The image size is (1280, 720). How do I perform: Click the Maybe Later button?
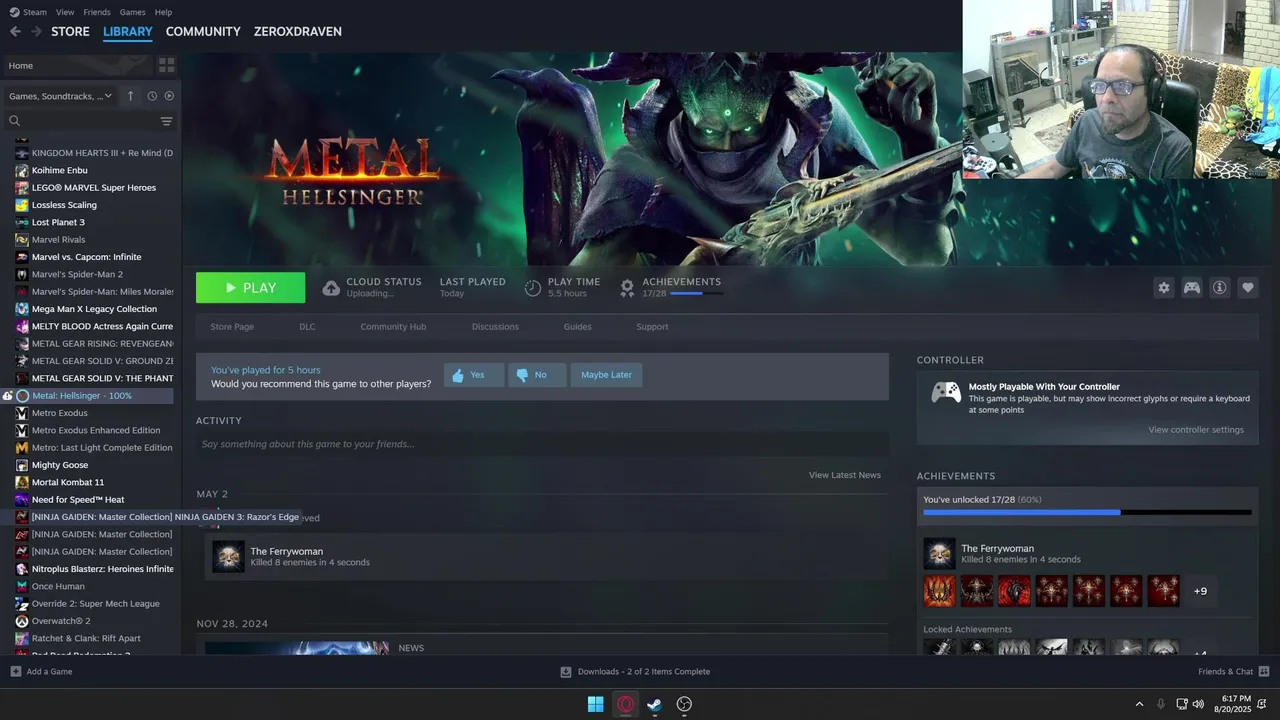tap(606, 375)
